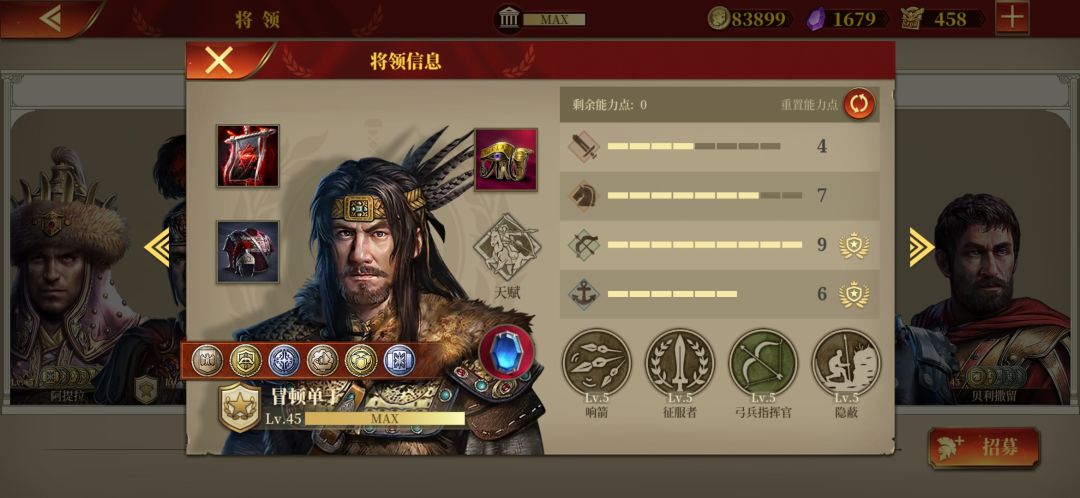Select the 征服者 skill icon
Viewport: 1080px width, 498px height.
(680, 363)
